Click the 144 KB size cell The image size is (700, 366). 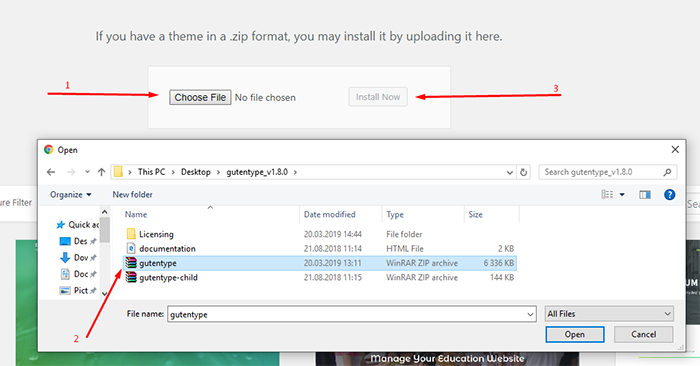[x=502, y=277]
